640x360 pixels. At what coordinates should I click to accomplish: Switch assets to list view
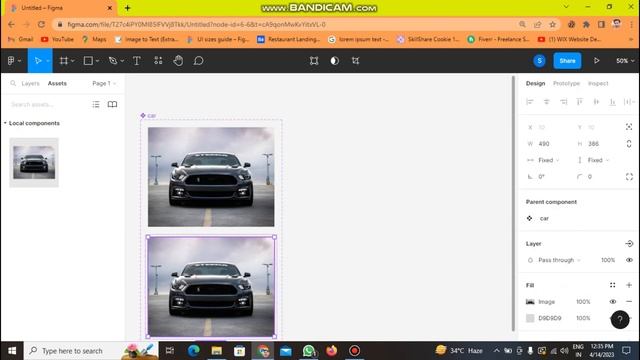click(96, 104)
